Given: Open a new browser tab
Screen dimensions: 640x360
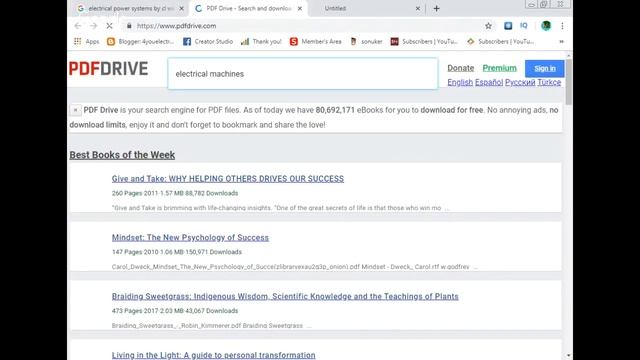Looking at the screenshot, I should (x=436, y=9).
